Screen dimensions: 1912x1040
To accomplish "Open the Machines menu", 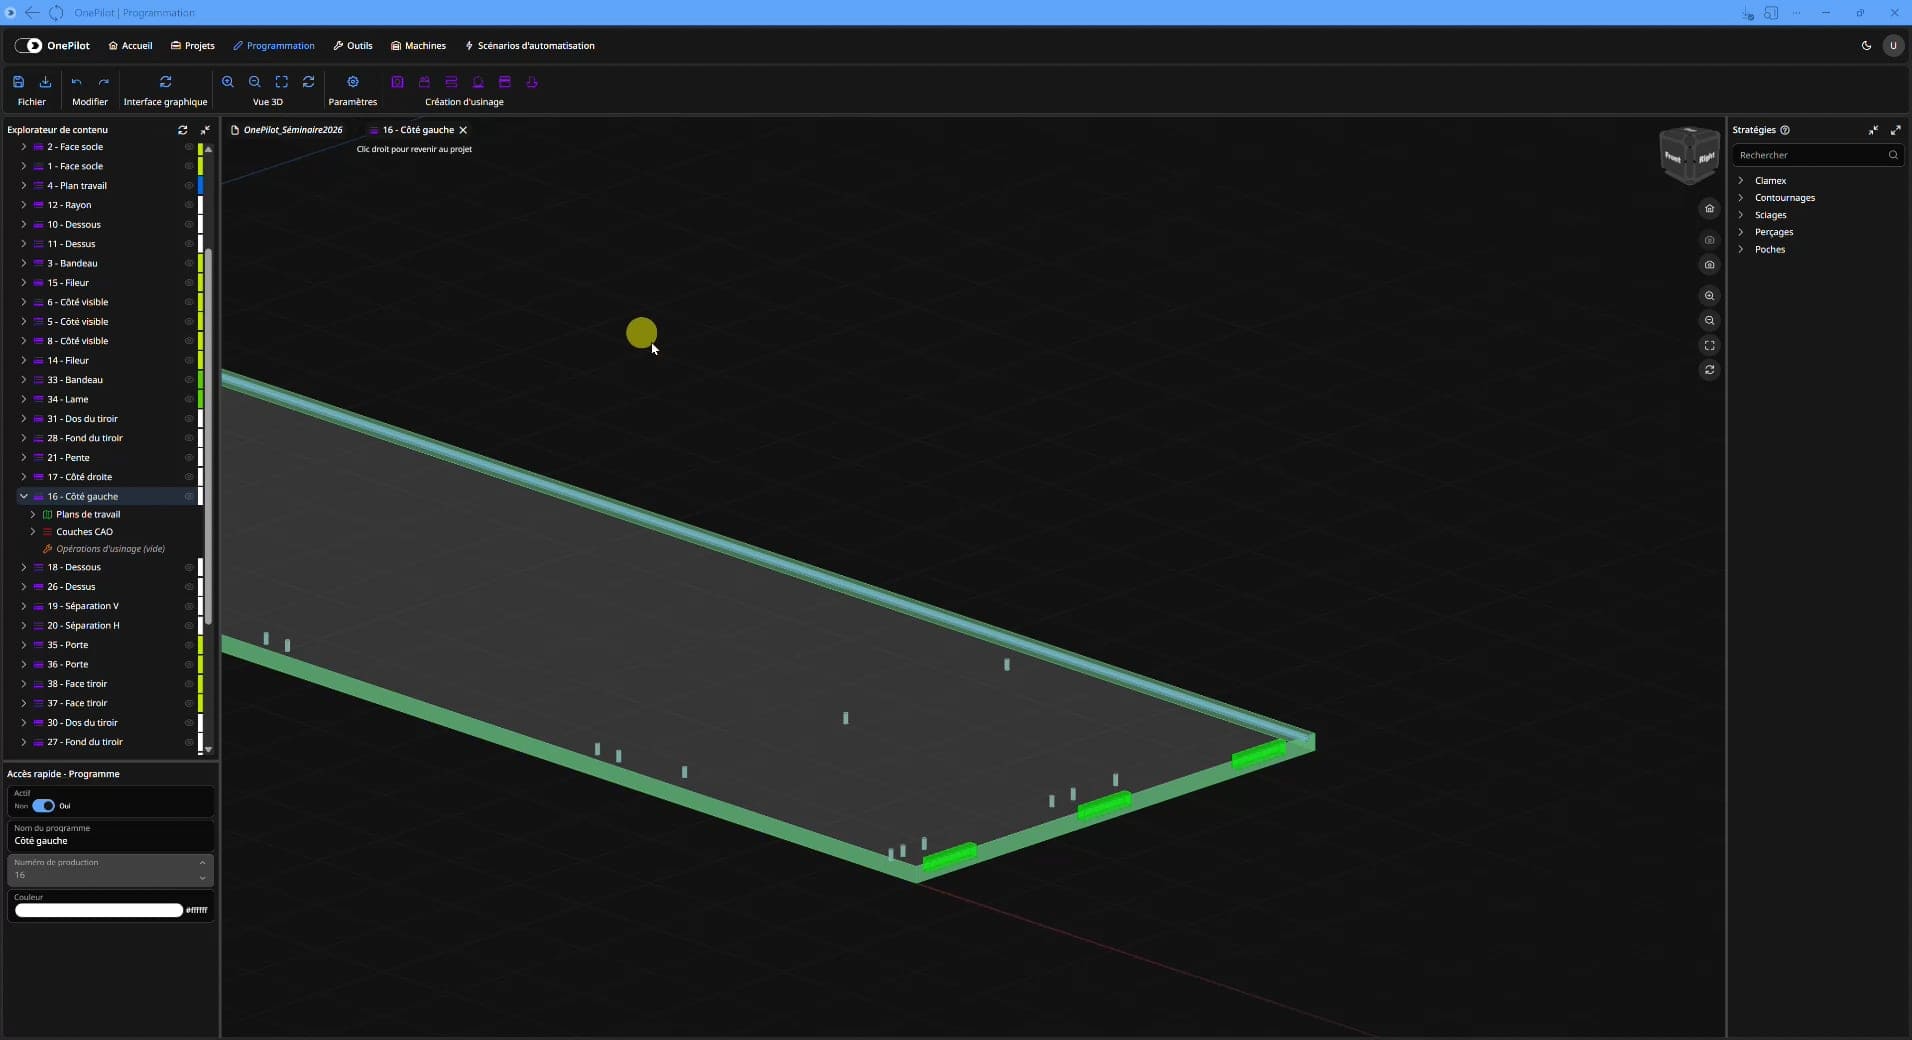I will (x=419, y=46).
